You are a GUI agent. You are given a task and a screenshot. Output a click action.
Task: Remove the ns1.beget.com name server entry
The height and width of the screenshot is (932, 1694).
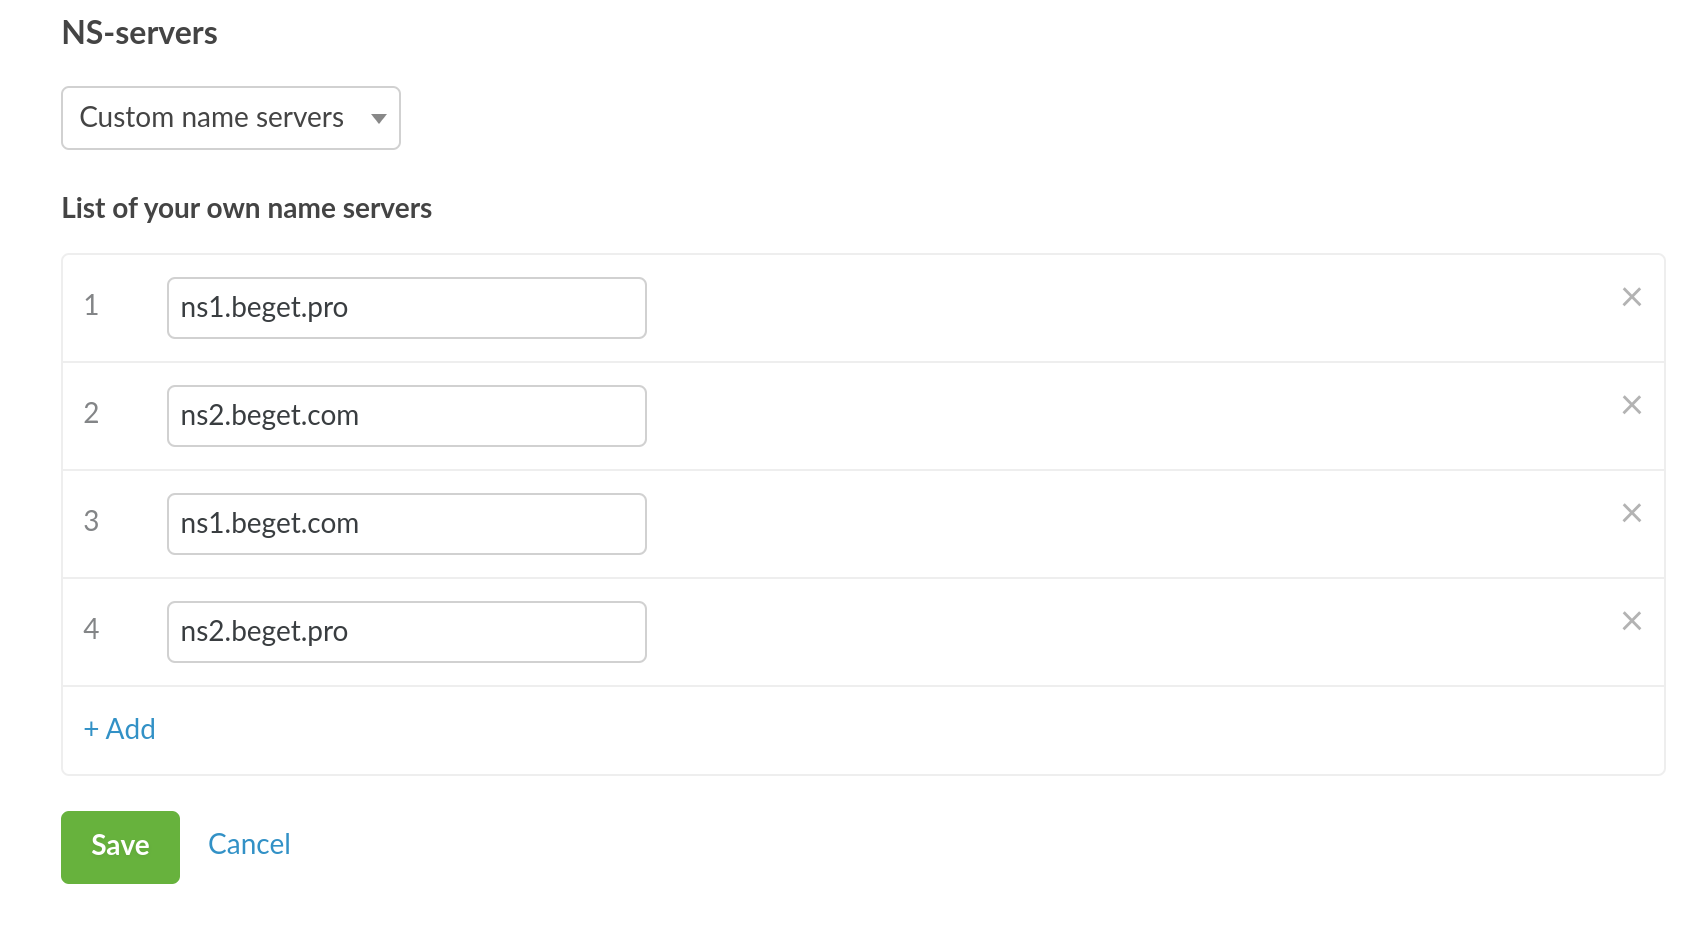click(x=1631, y=513)
